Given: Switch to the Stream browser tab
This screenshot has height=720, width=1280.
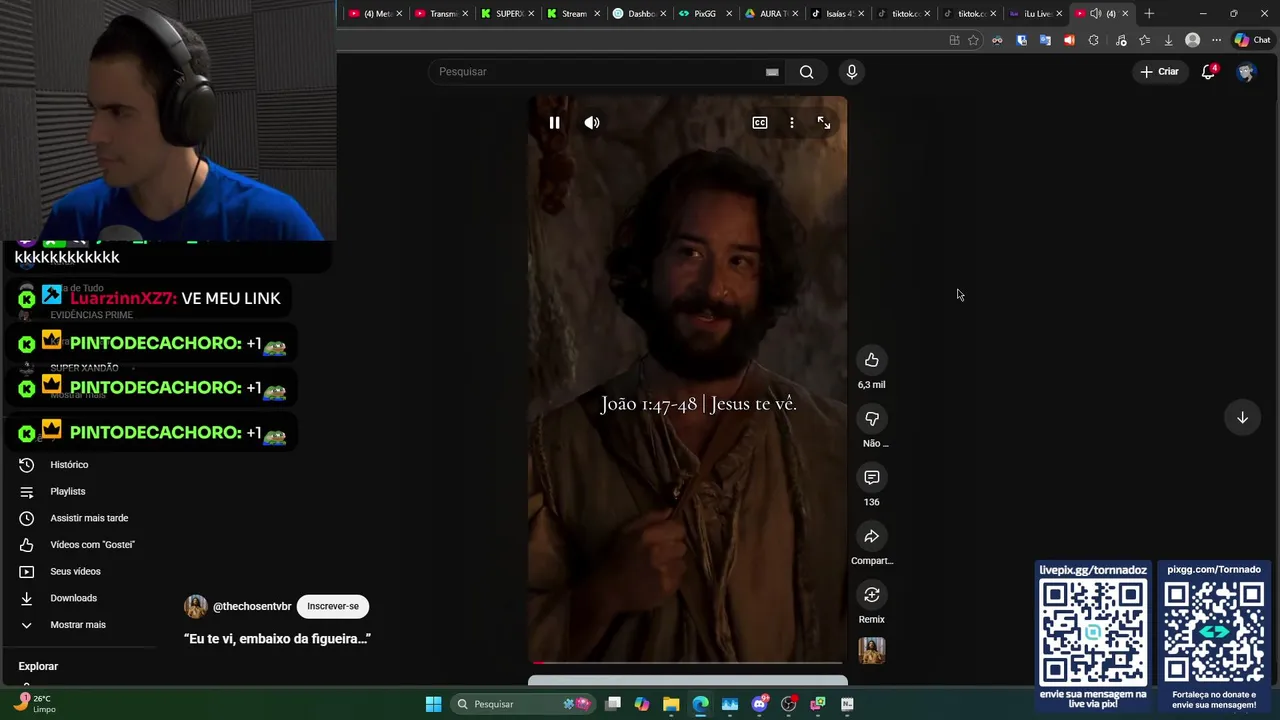Looking at the screenshot, I should point(573,13).
